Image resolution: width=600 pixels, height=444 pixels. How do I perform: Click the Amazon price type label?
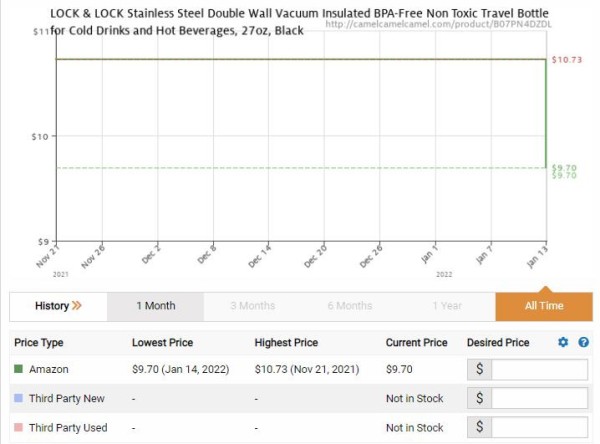tap(49, 369)
